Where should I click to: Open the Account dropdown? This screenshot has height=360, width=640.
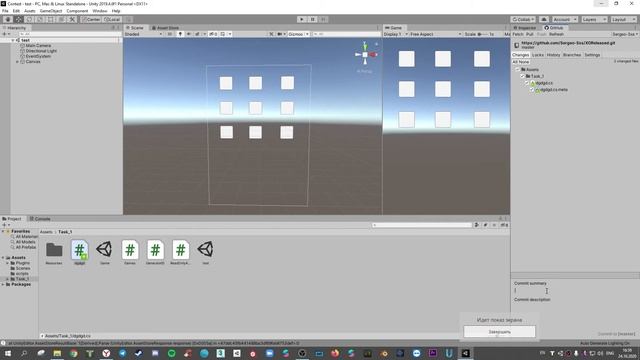coord(564,20)
